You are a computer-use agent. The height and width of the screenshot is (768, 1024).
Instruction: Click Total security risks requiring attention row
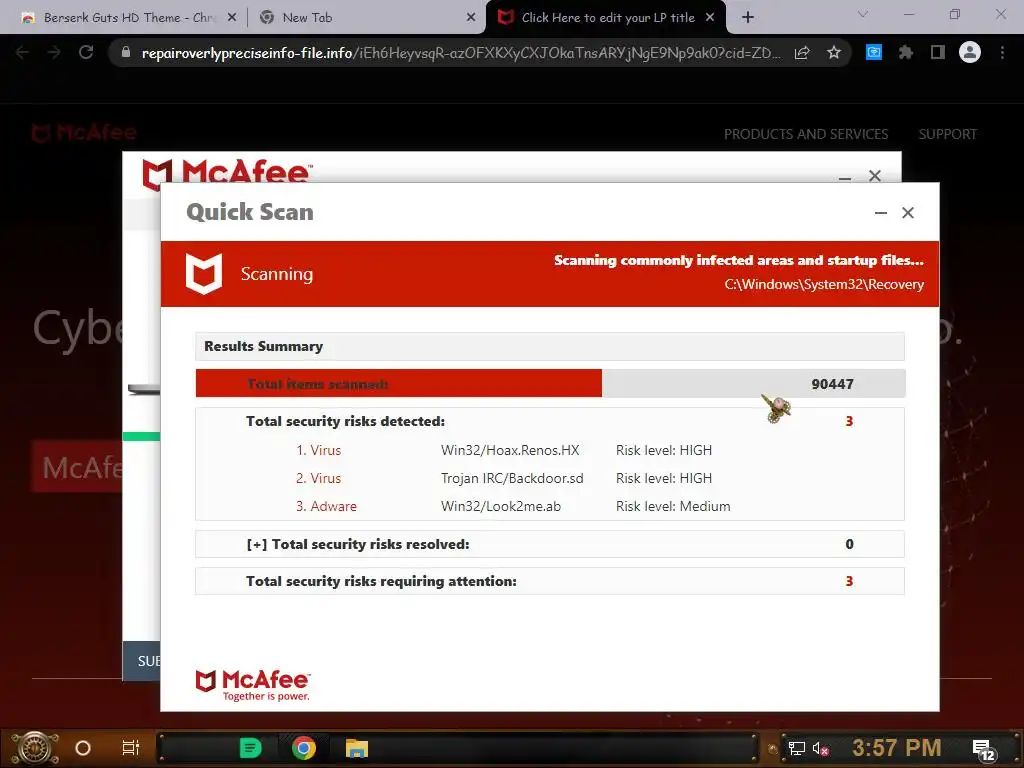pyautogui.click(x=550, y=582)
